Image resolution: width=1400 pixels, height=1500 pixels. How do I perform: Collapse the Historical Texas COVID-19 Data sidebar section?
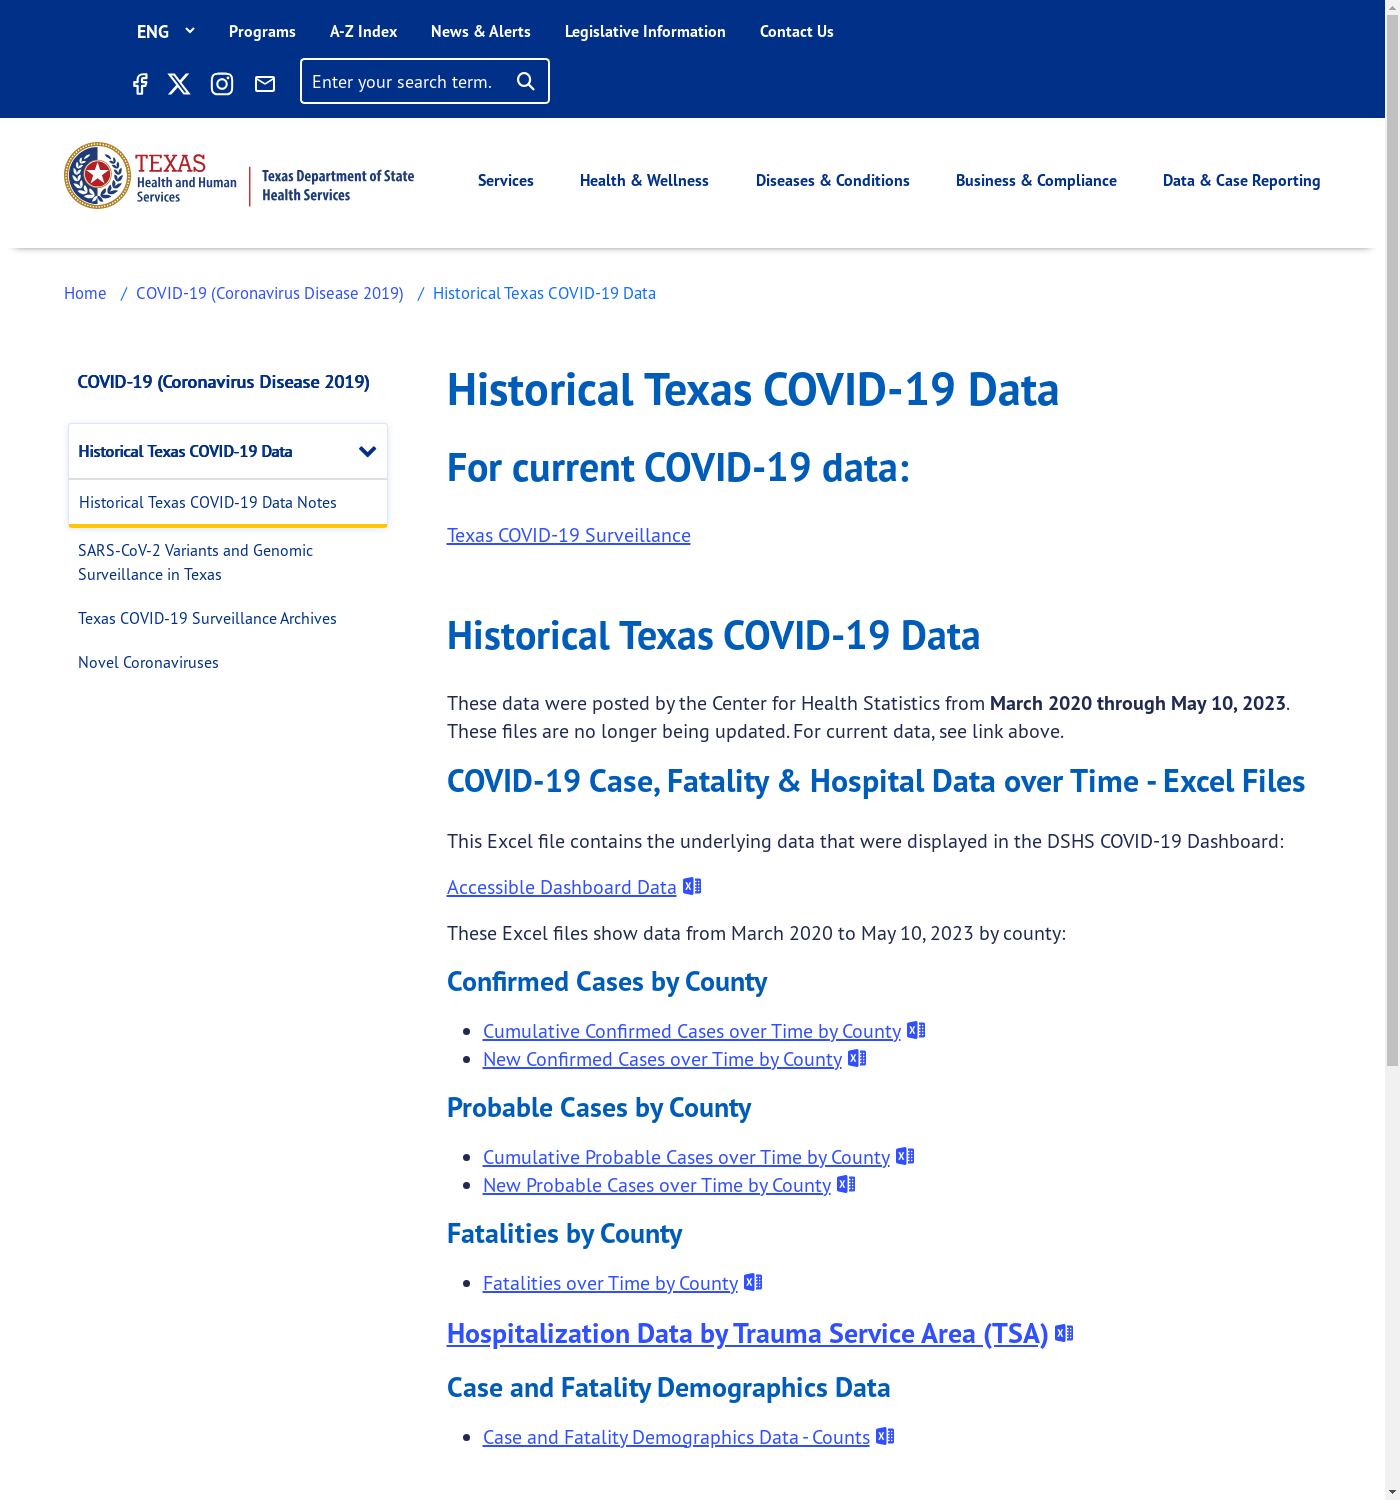[367, 452]
